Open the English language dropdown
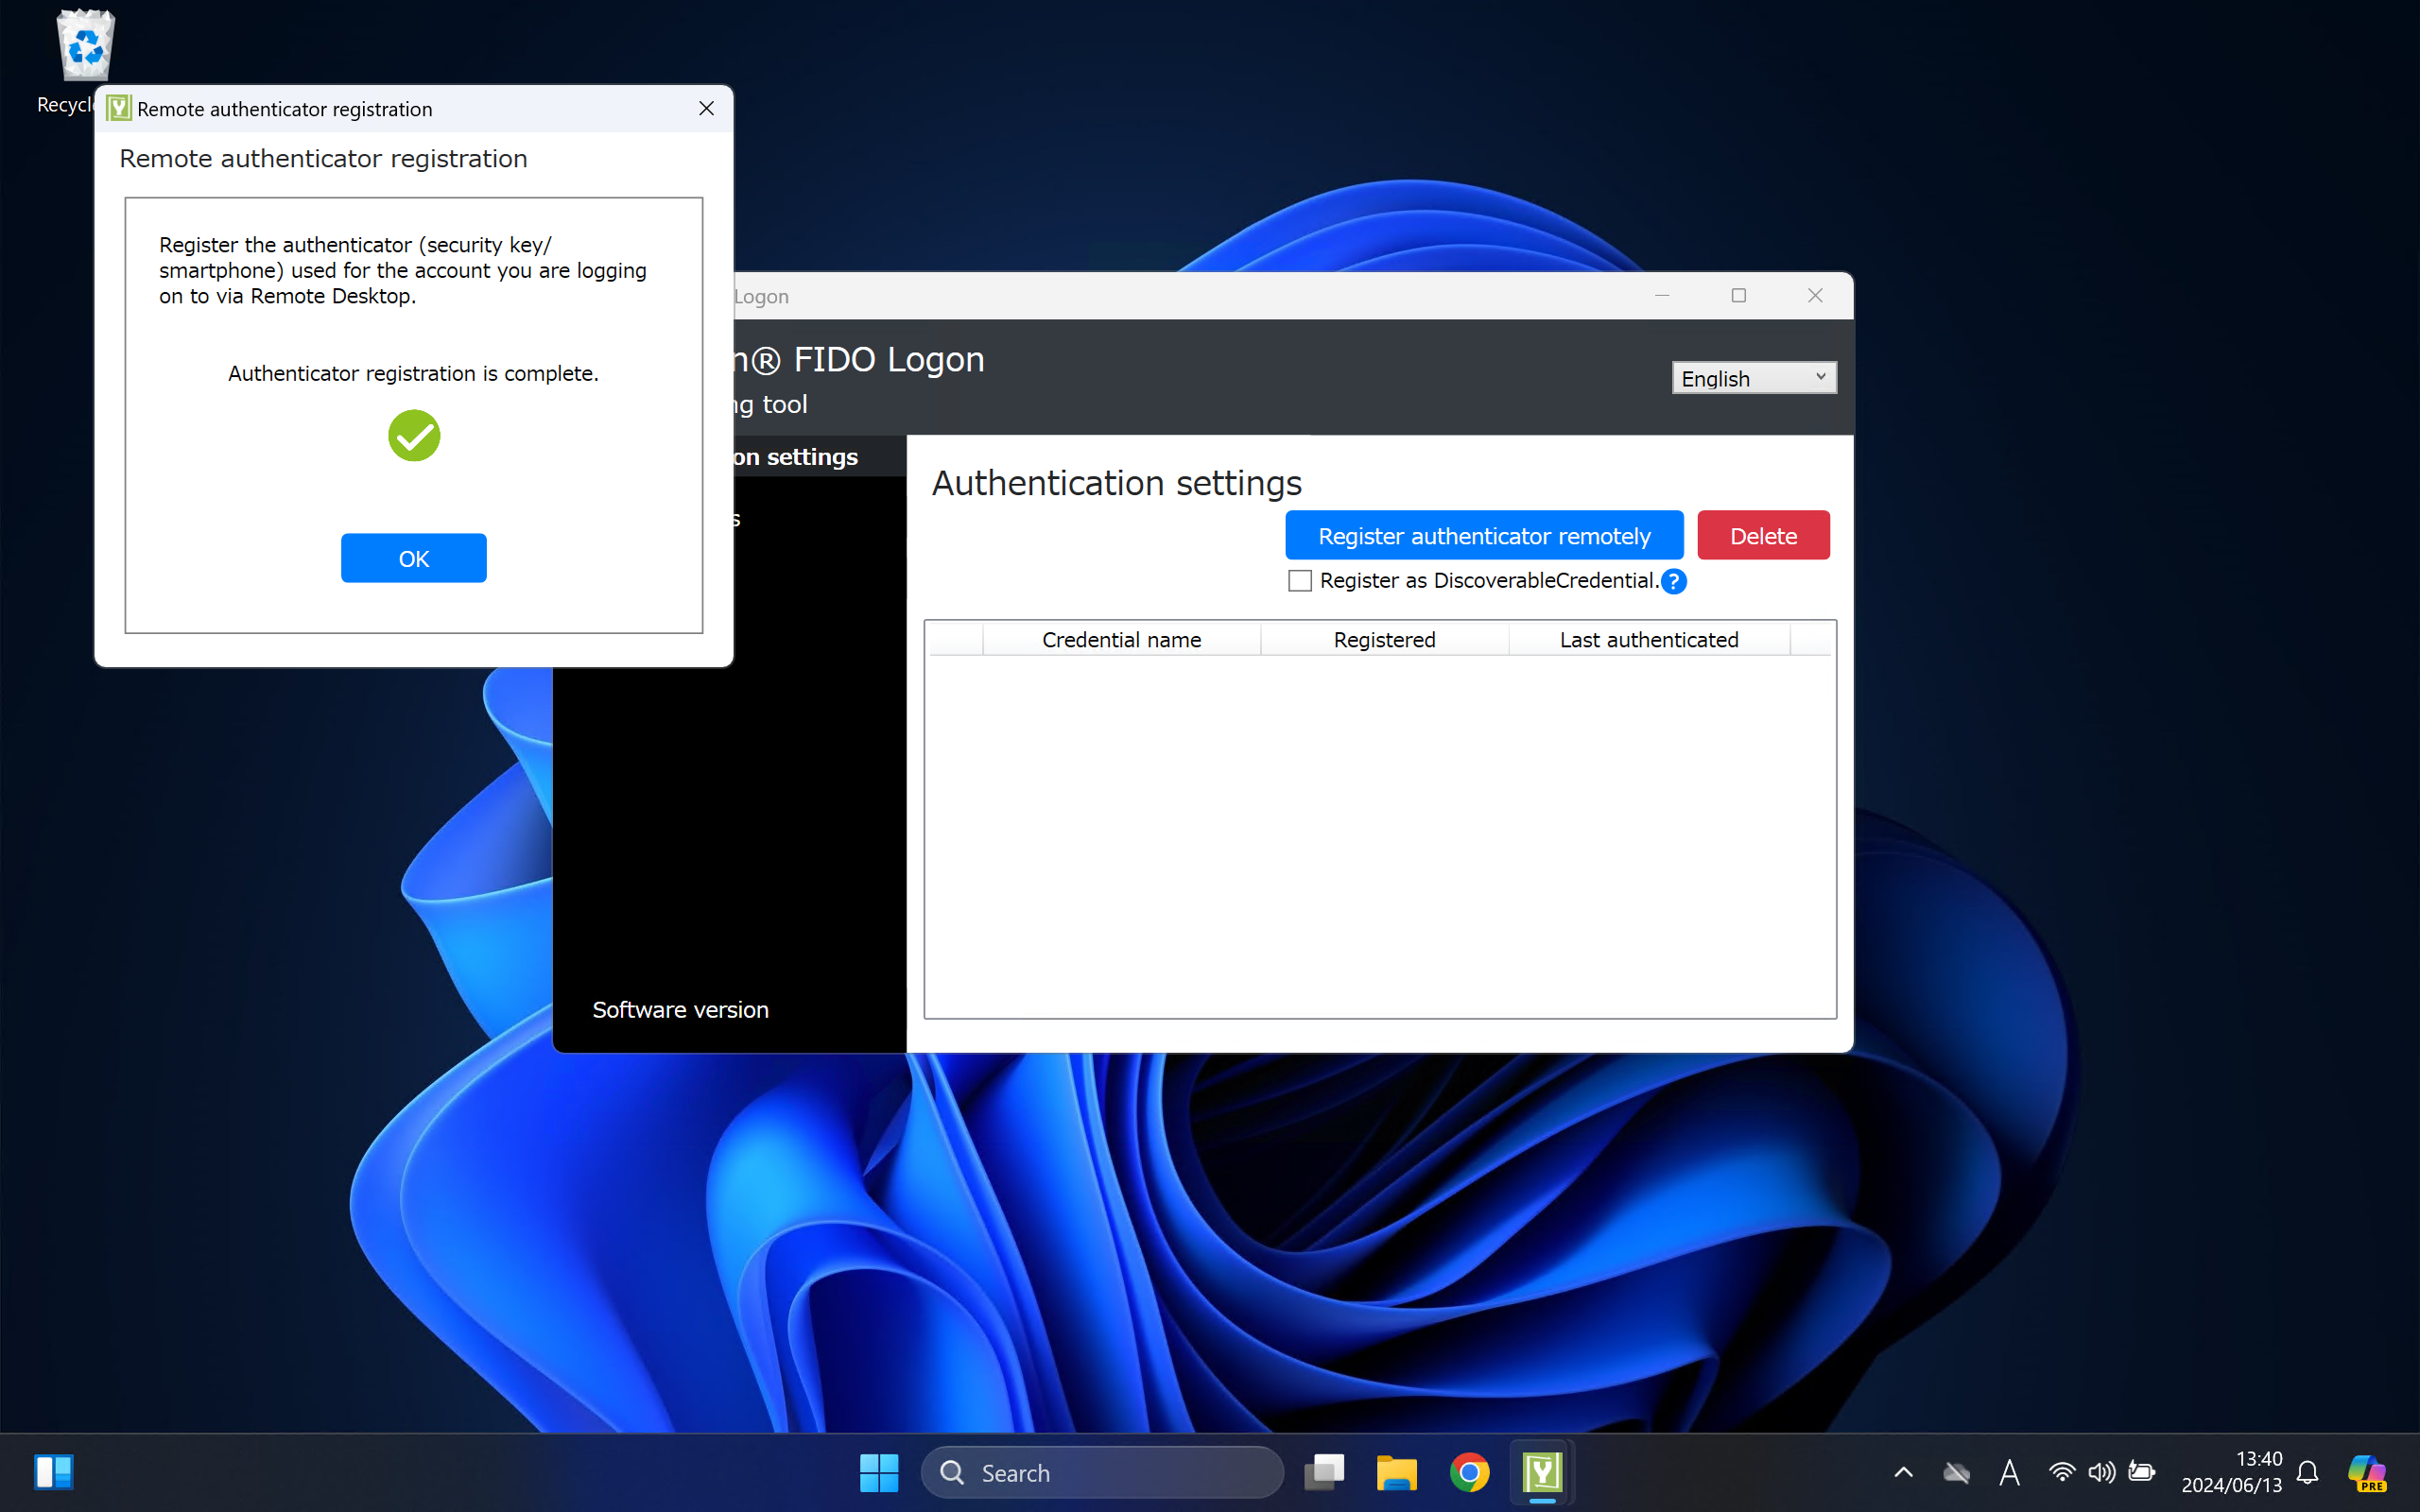The width and height of the screenshot is (2420, 1512). 1754,378
